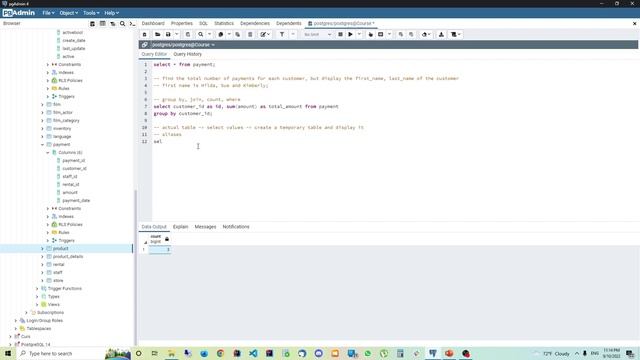Select the product table in the tree
The height and width of the screenshot is (360, 640).
tap(60, 249)
